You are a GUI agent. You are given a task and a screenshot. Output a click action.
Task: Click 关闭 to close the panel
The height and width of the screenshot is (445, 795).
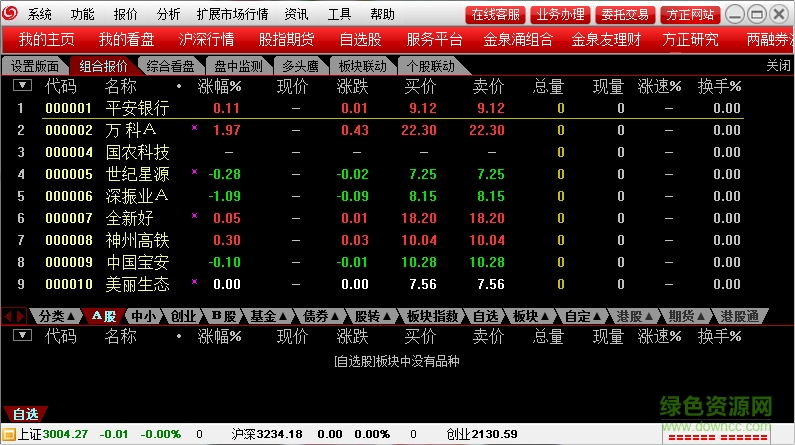[778, 66]
